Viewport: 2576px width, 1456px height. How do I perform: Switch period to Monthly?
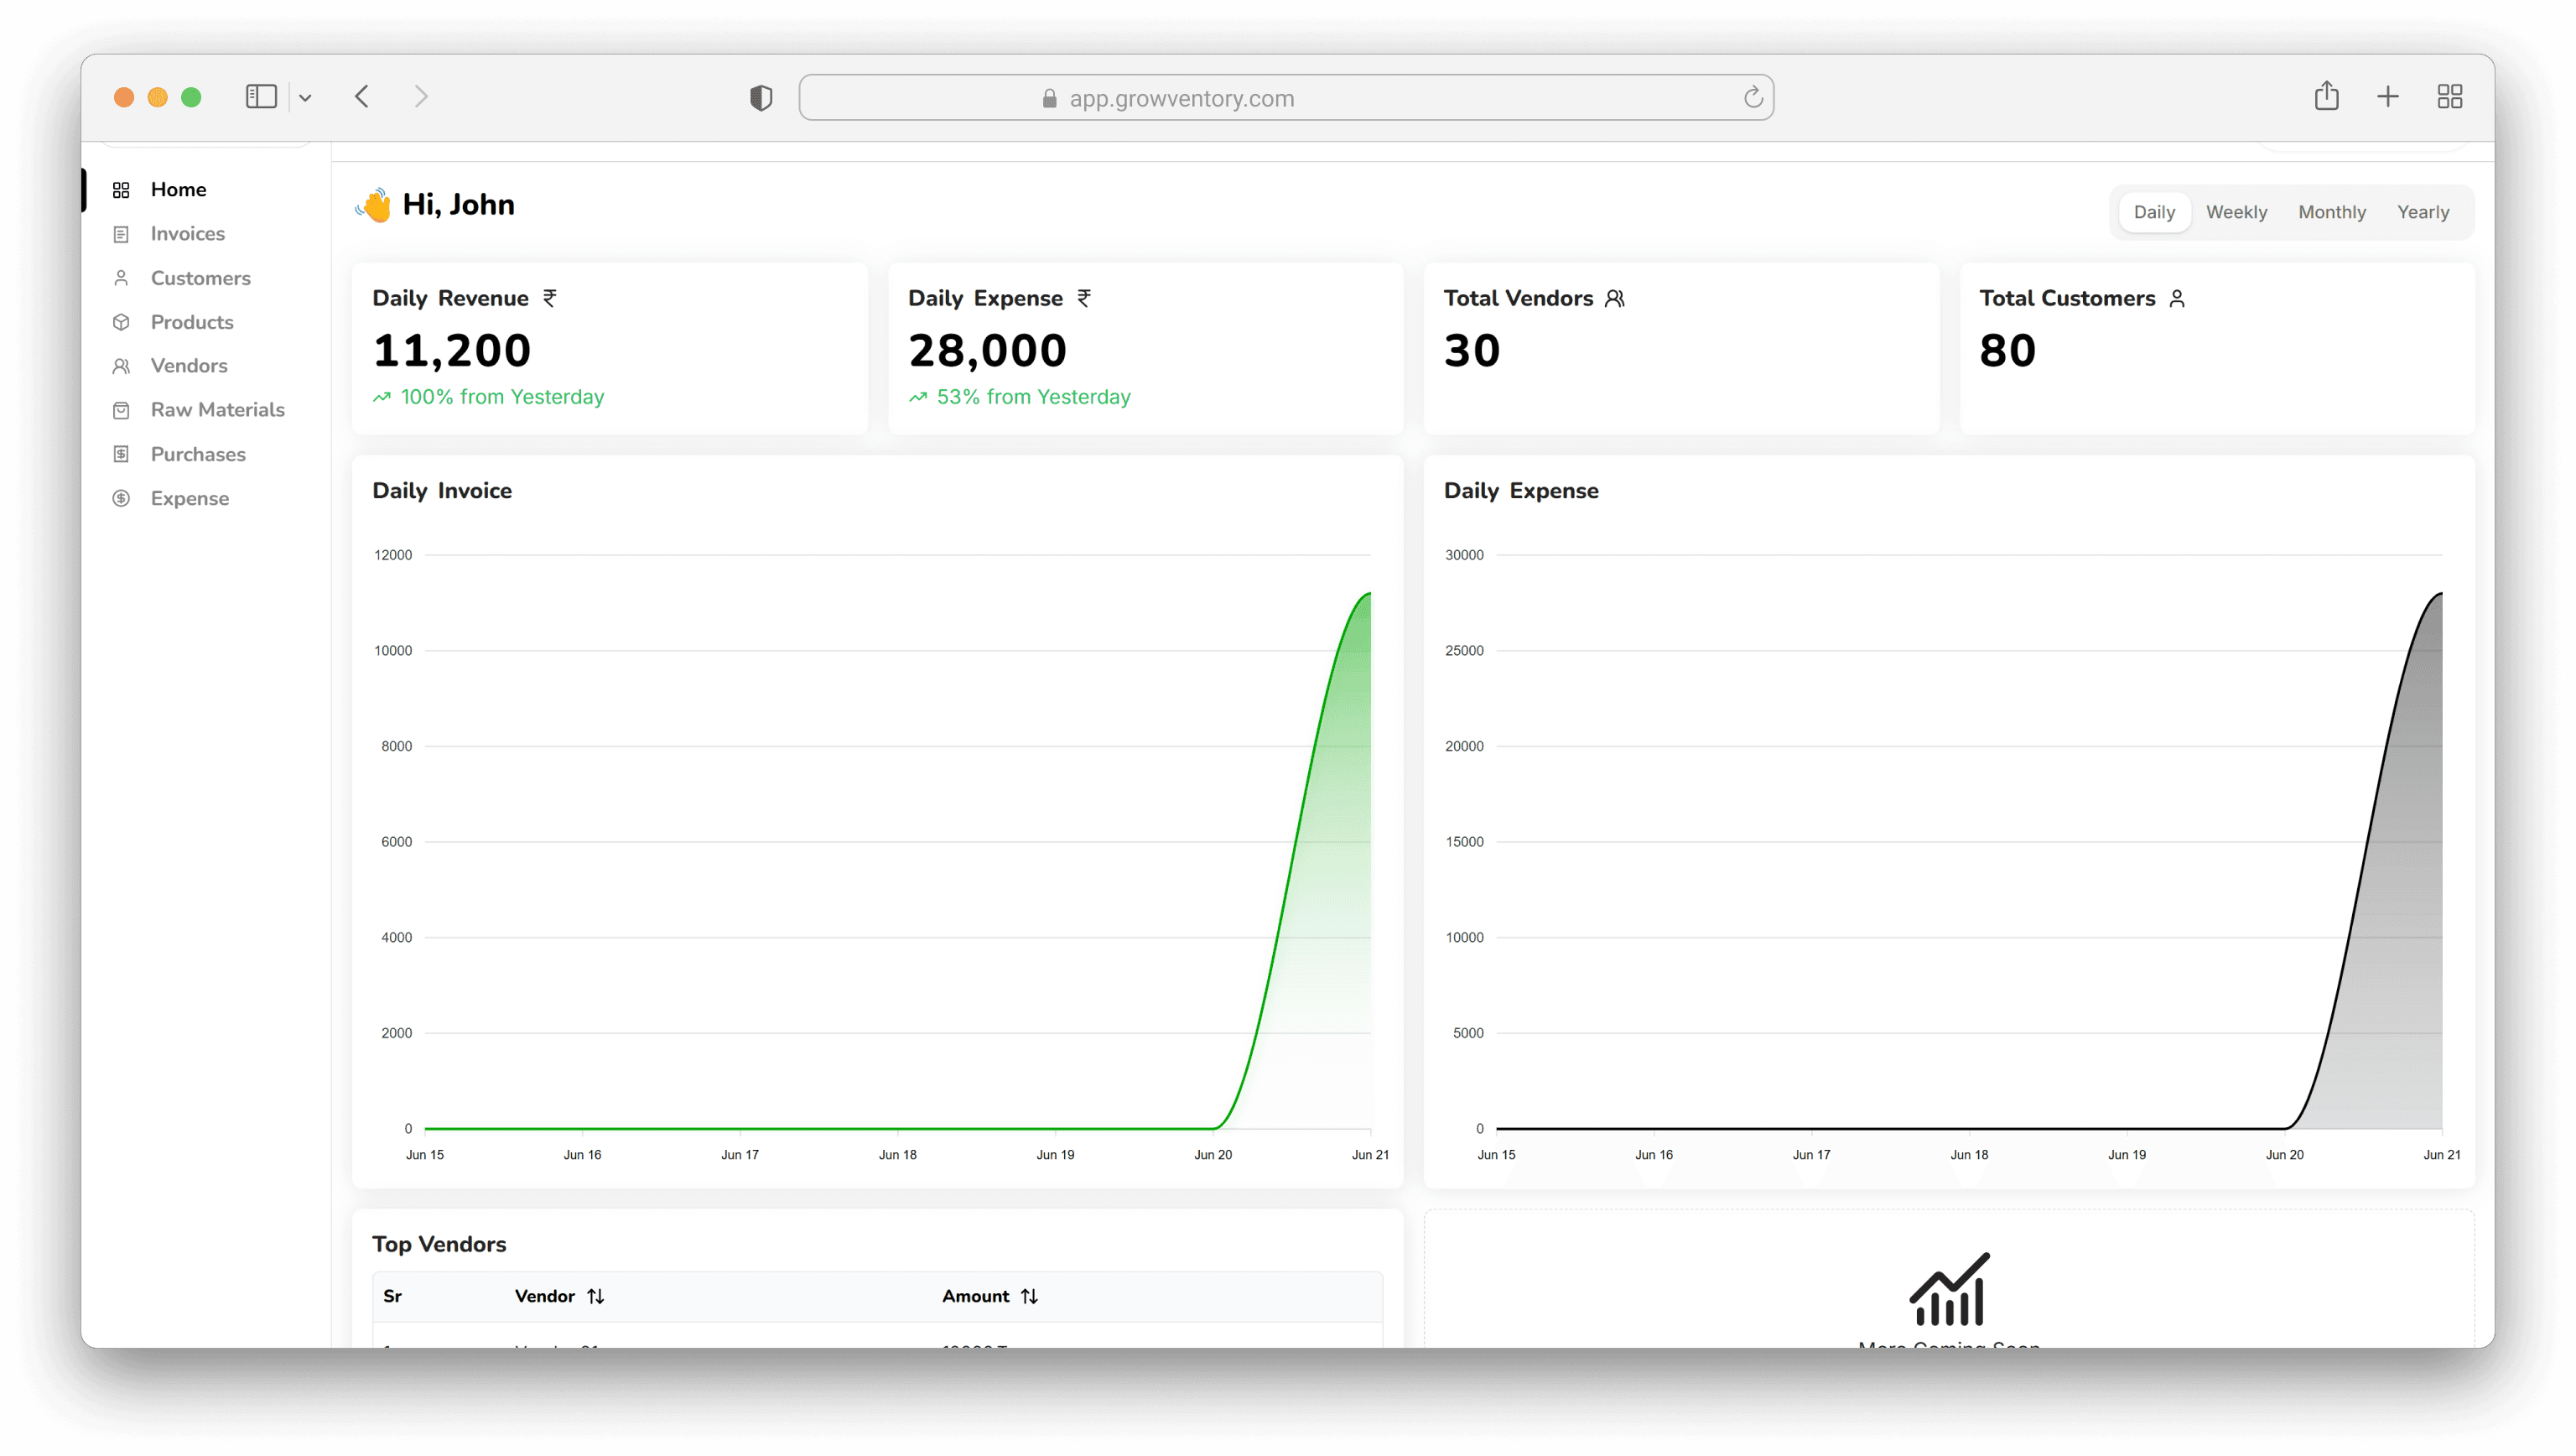pos(2331,212)
